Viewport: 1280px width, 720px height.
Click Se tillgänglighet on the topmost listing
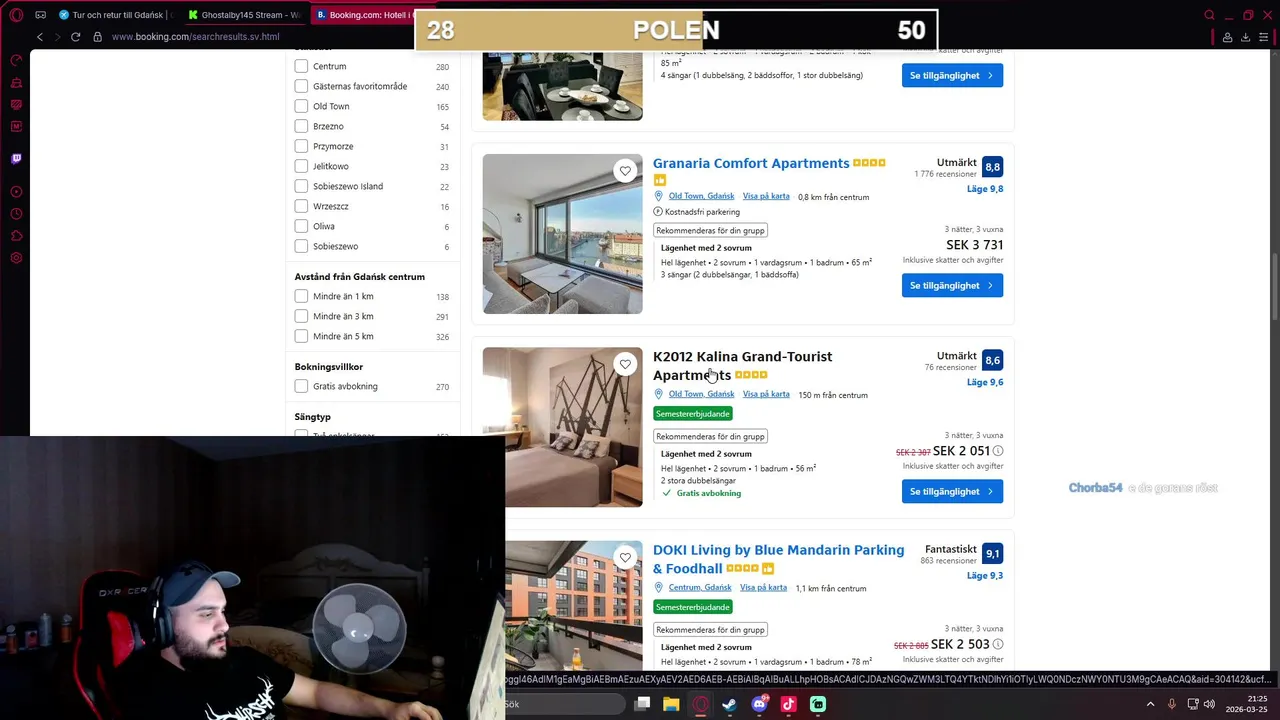tap(952, 75)
